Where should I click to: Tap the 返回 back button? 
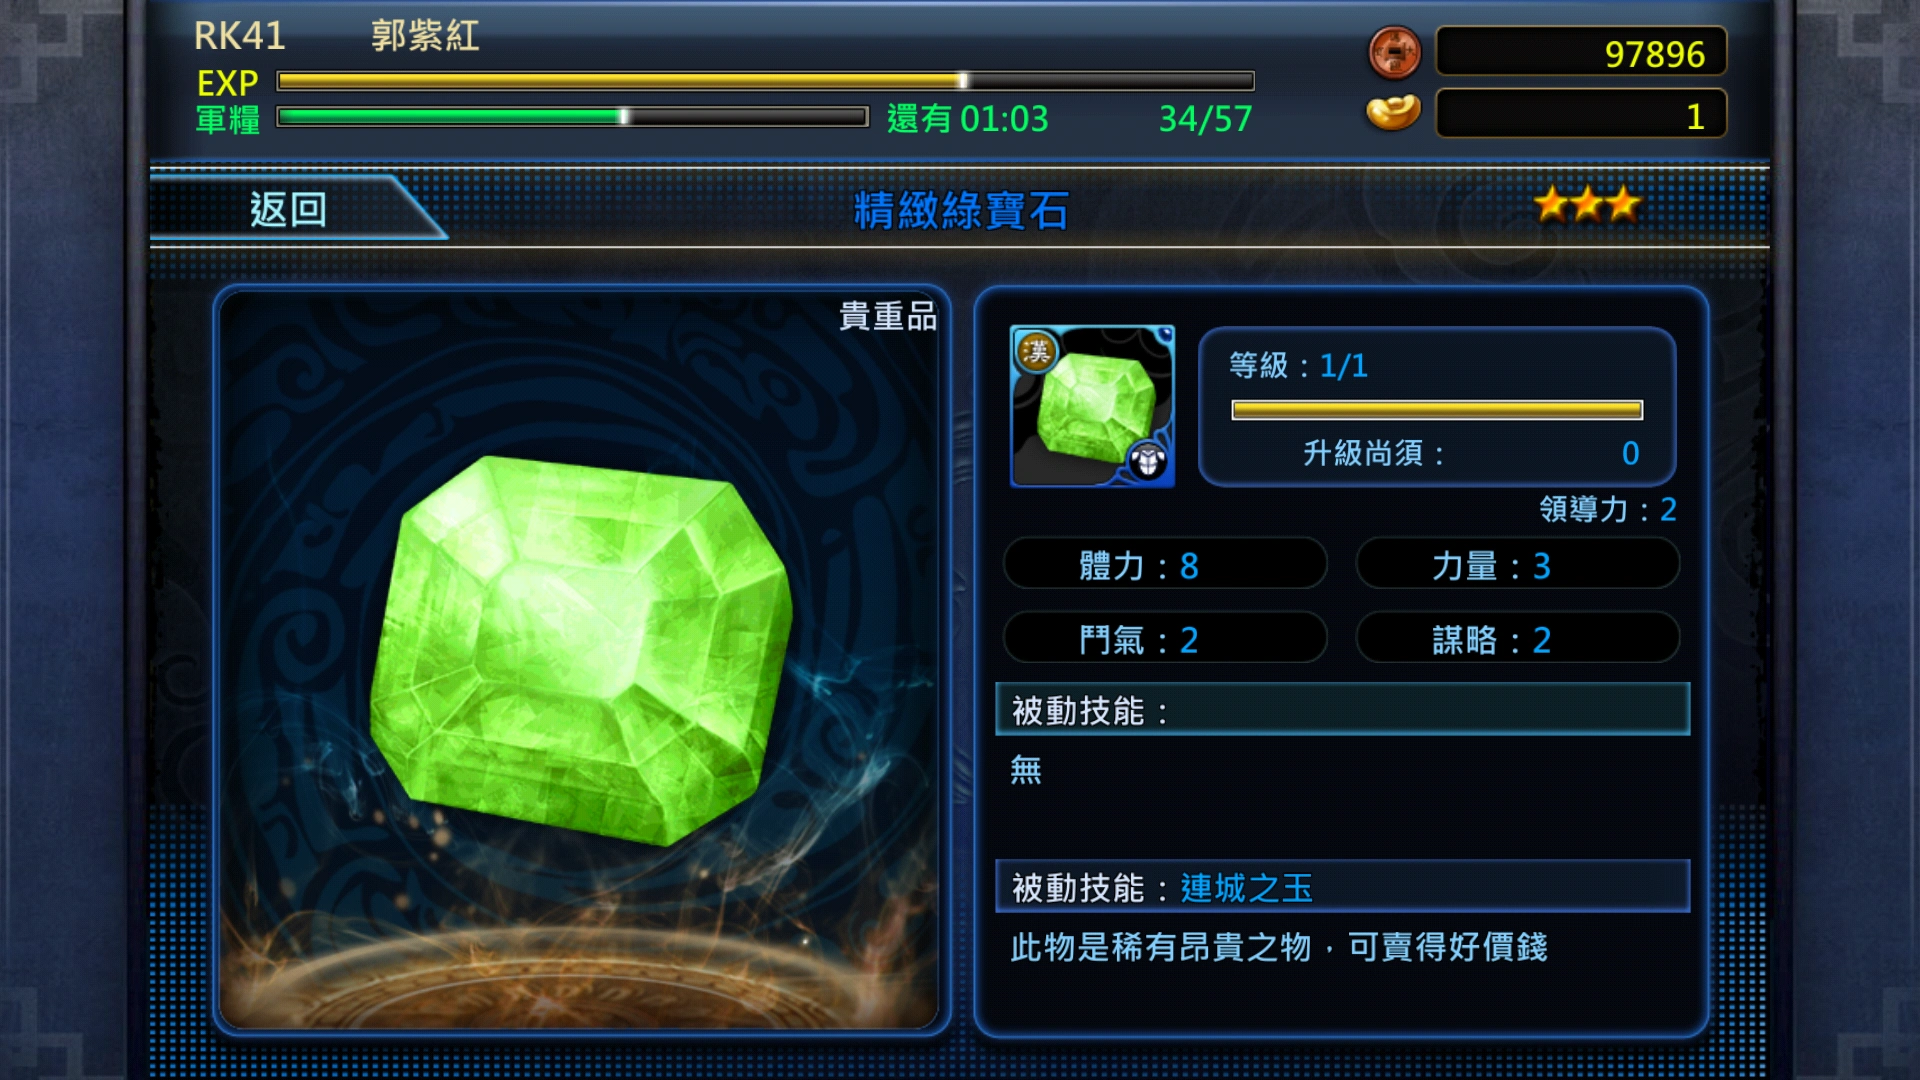pyautogui.click(x=288, y=208)
